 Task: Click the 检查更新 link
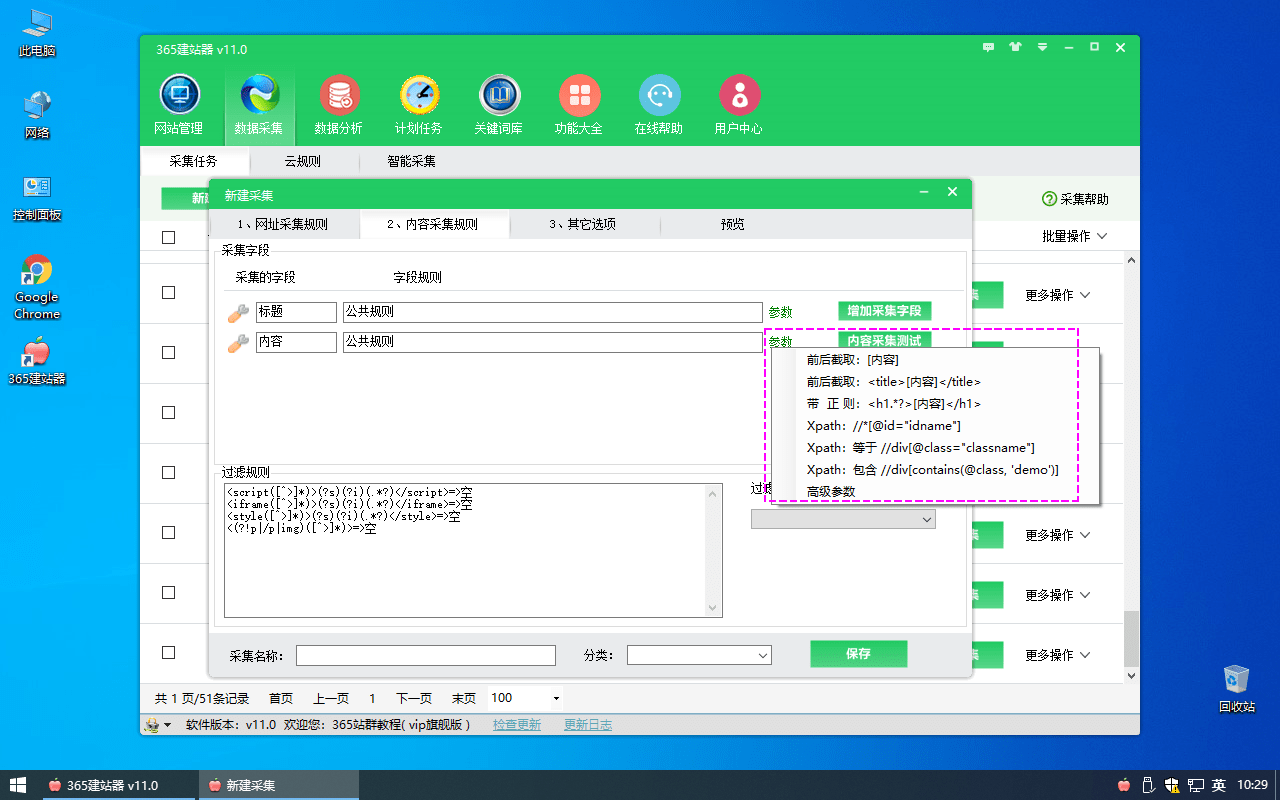coord(517,725)
